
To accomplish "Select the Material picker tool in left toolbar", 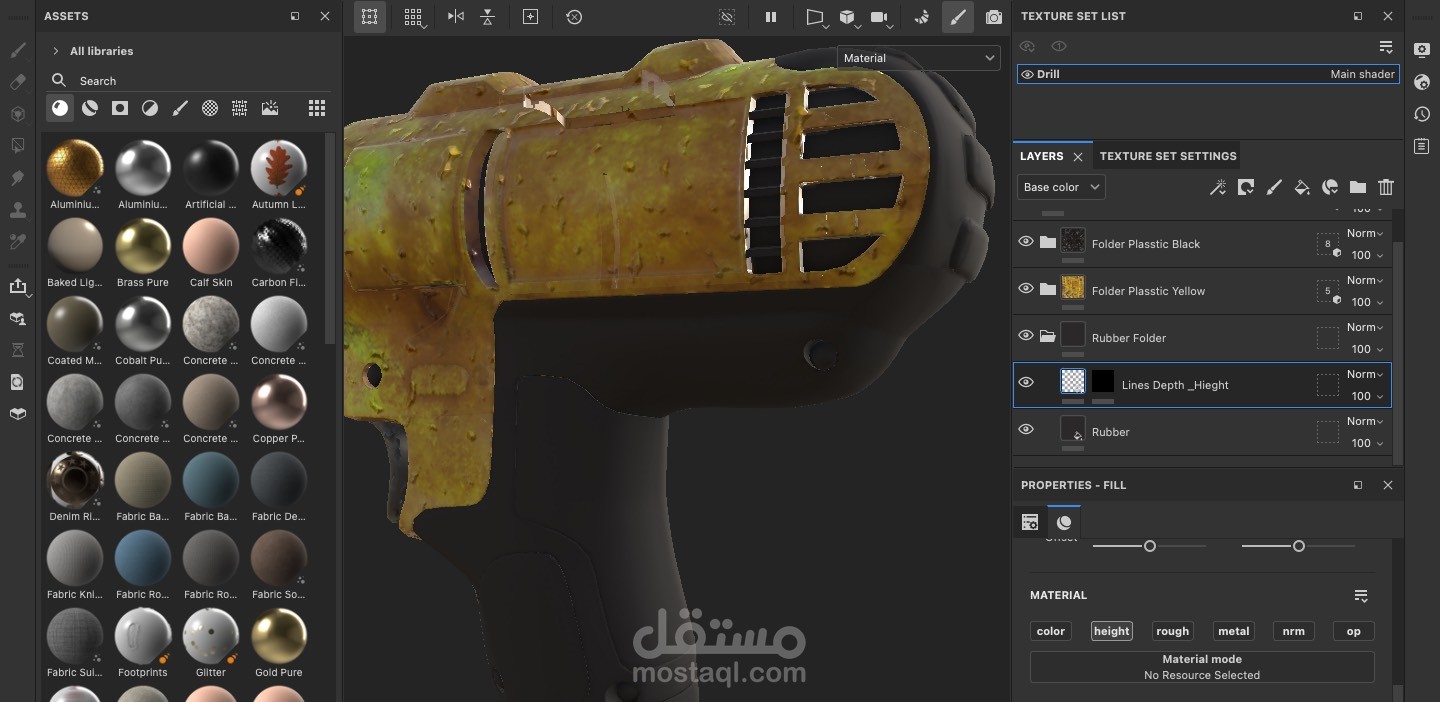I will [x=17, y=242].
